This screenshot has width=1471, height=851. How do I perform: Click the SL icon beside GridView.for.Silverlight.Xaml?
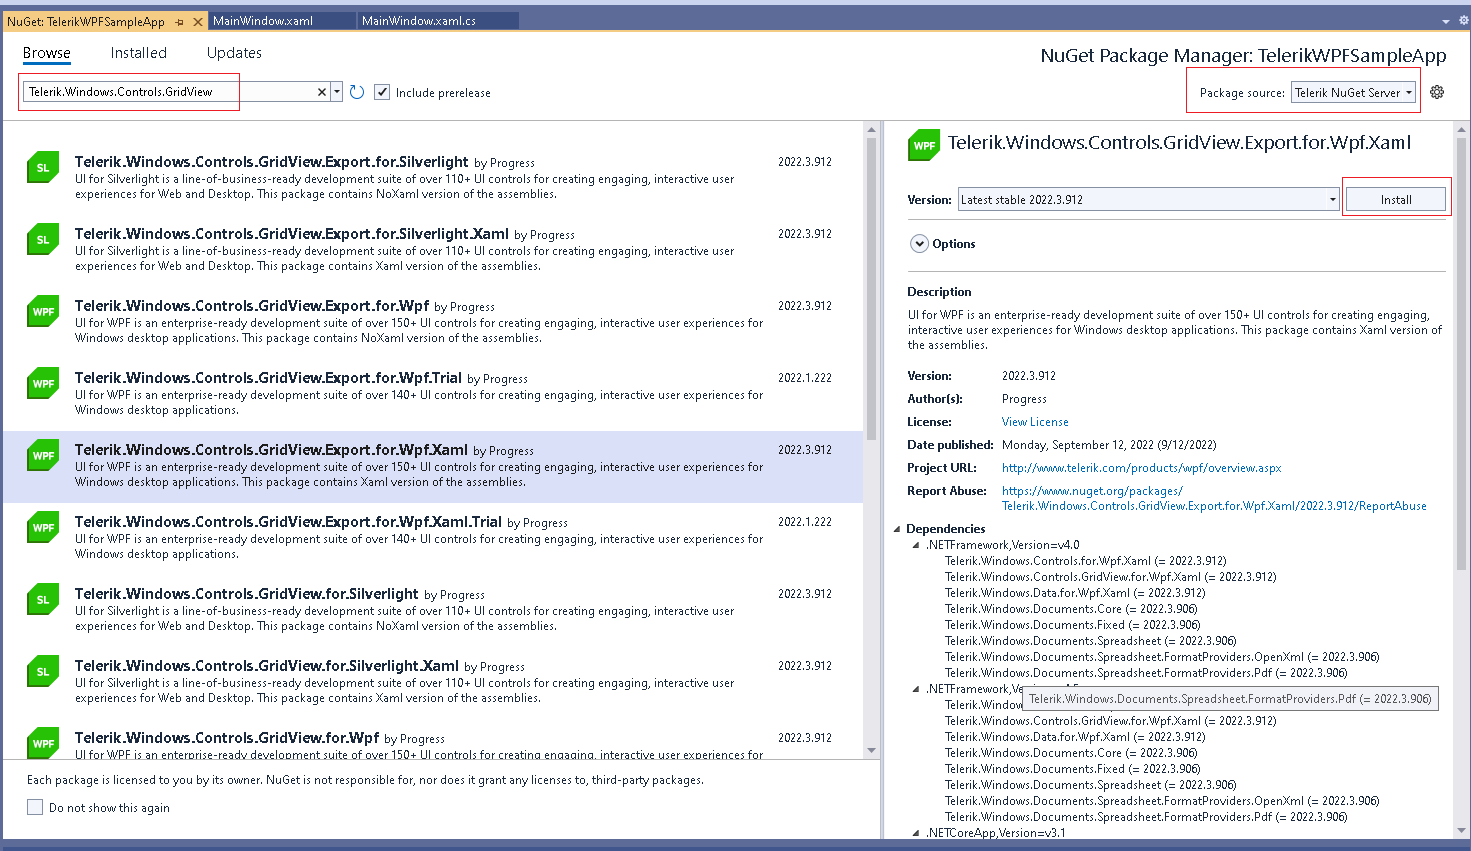[x=43, y=671]
